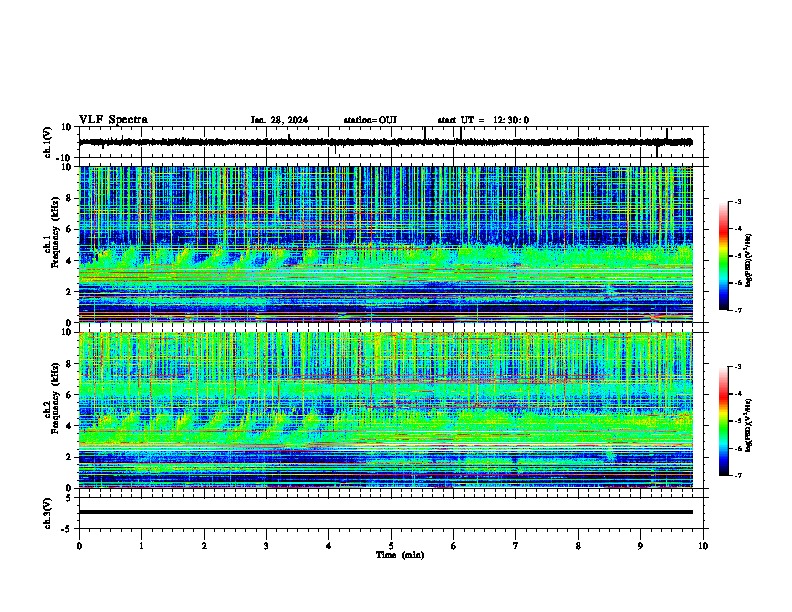Click the ch.1 voltage waveform trace
This screenshot has width=792, height=612.
(x=385, y=142)
